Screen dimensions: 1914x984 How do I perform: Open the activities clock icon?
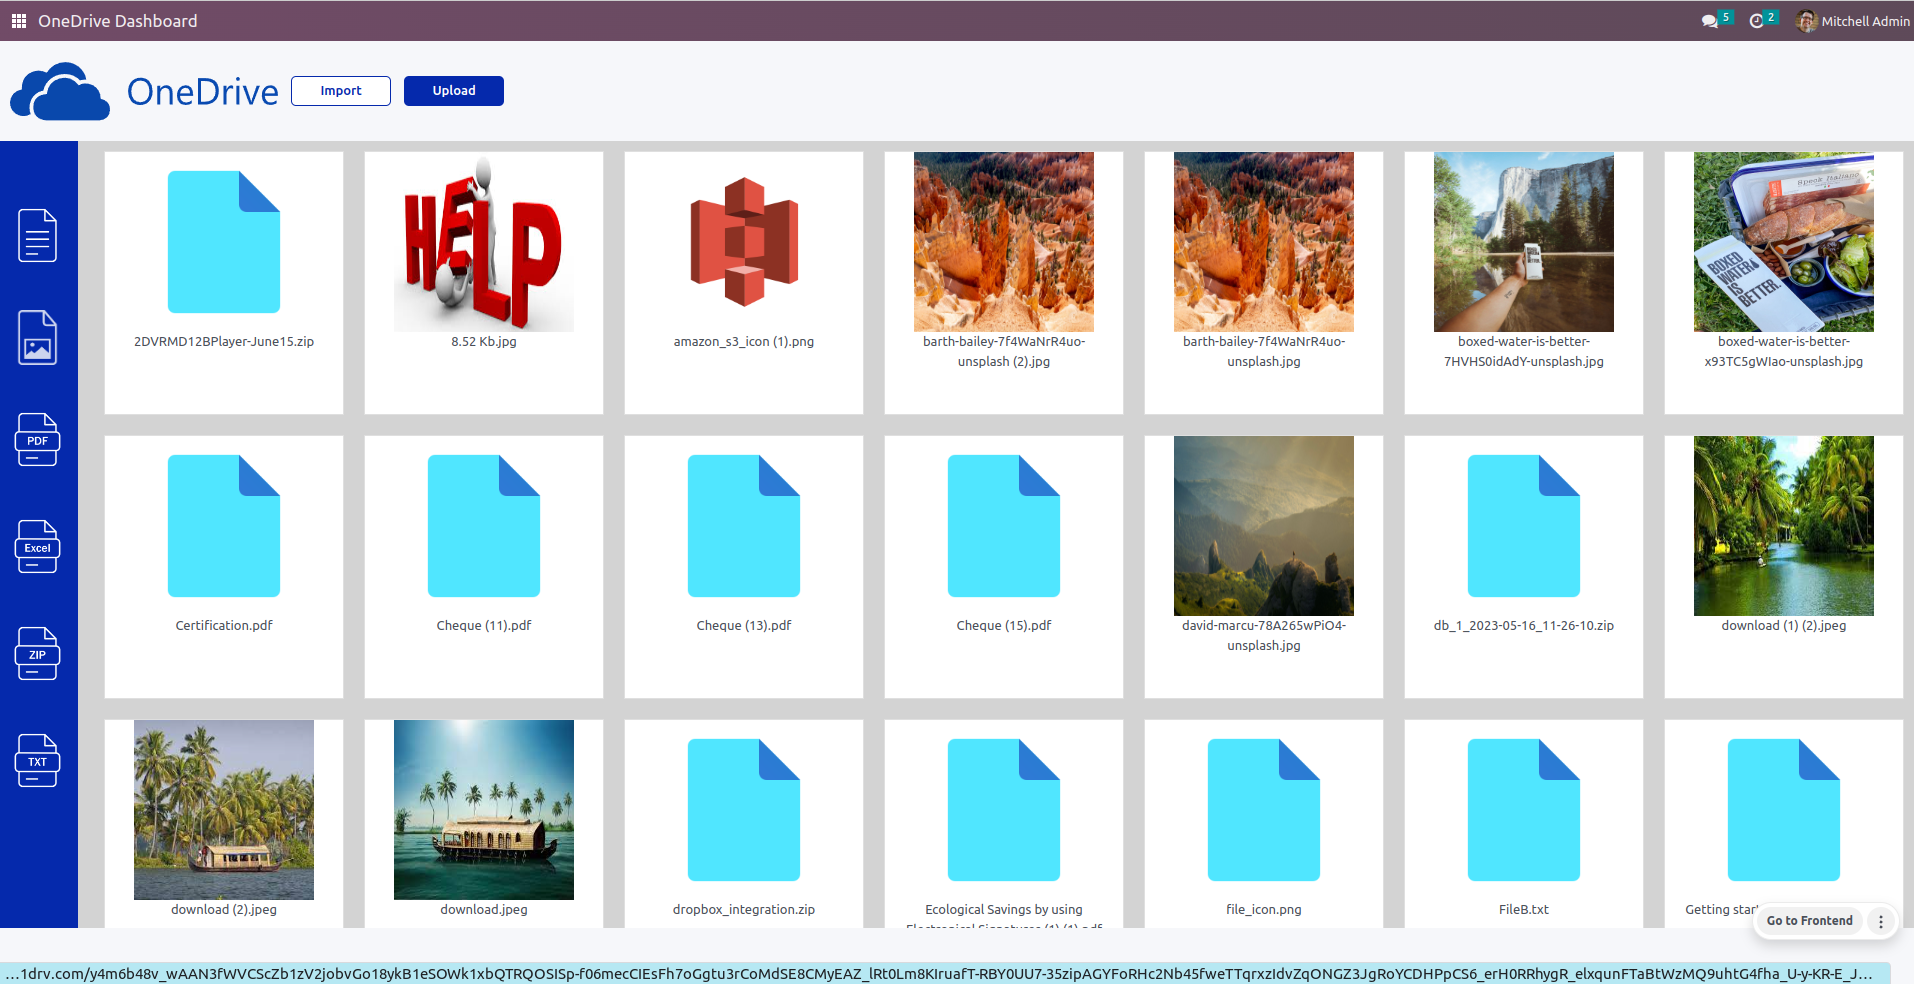tap(1757, 21)
